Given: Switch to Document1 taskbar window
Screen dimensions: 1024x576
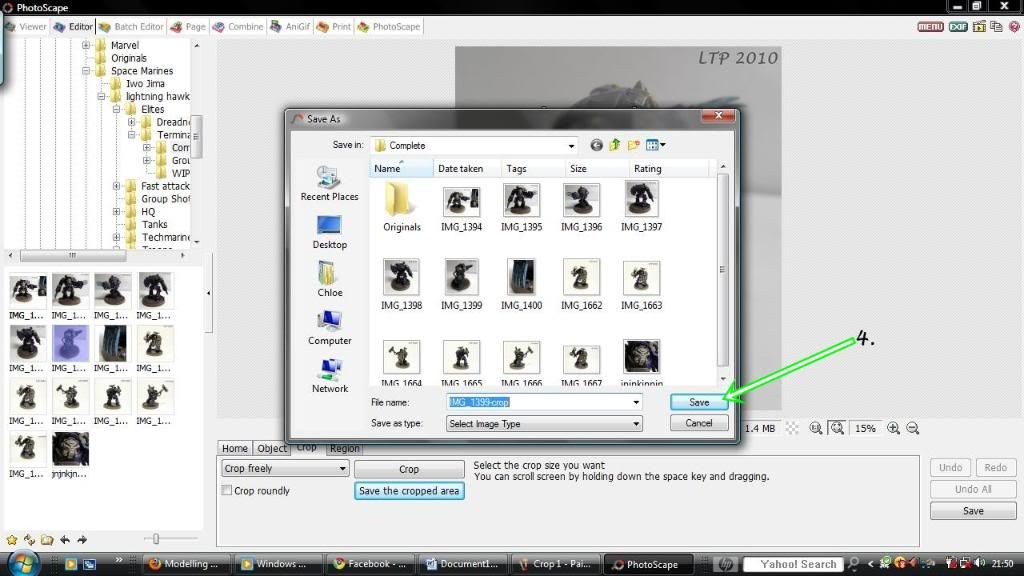Looking at the screenshot, I should pos(462,564).
